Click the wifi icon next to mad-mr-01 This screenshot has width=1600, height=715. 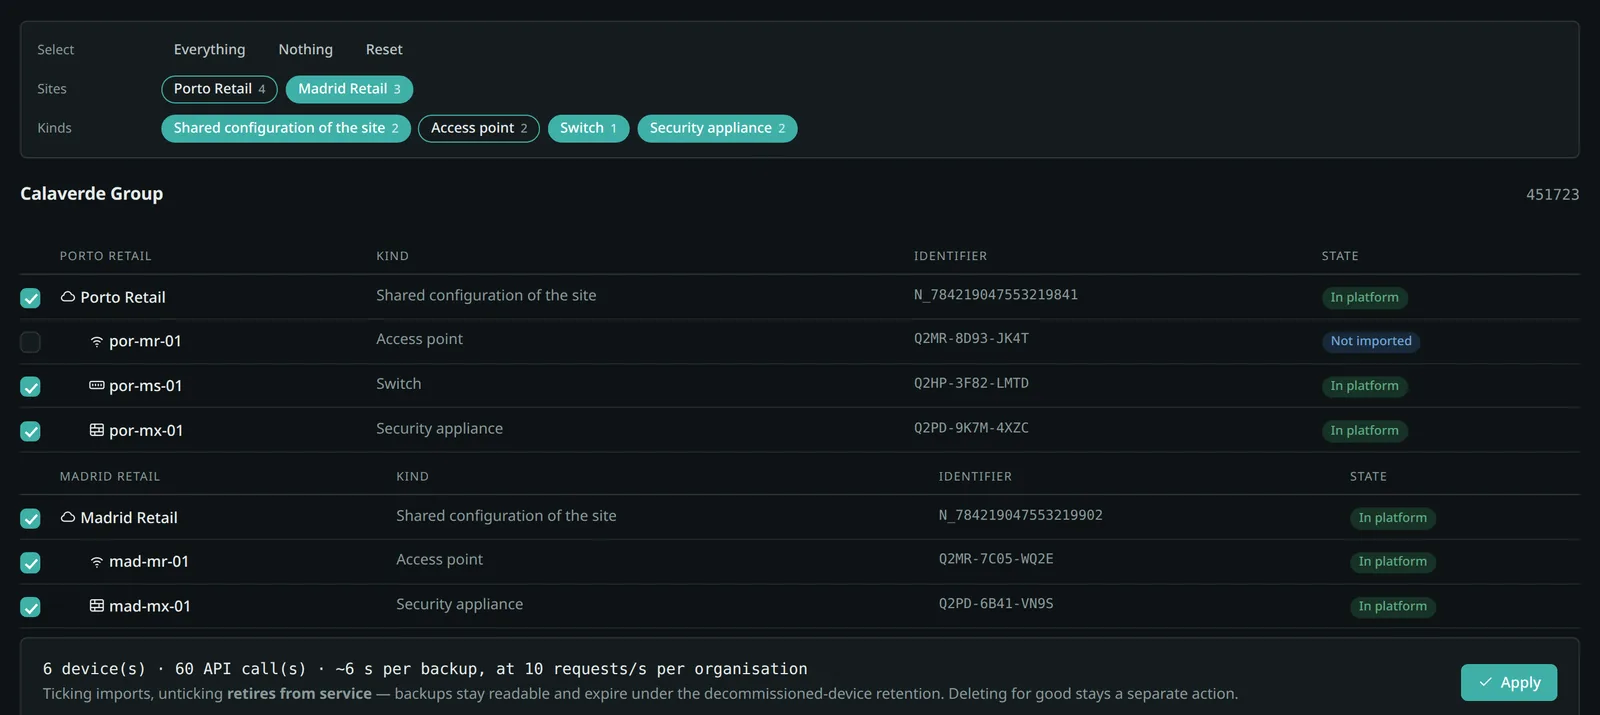(97, 561)
